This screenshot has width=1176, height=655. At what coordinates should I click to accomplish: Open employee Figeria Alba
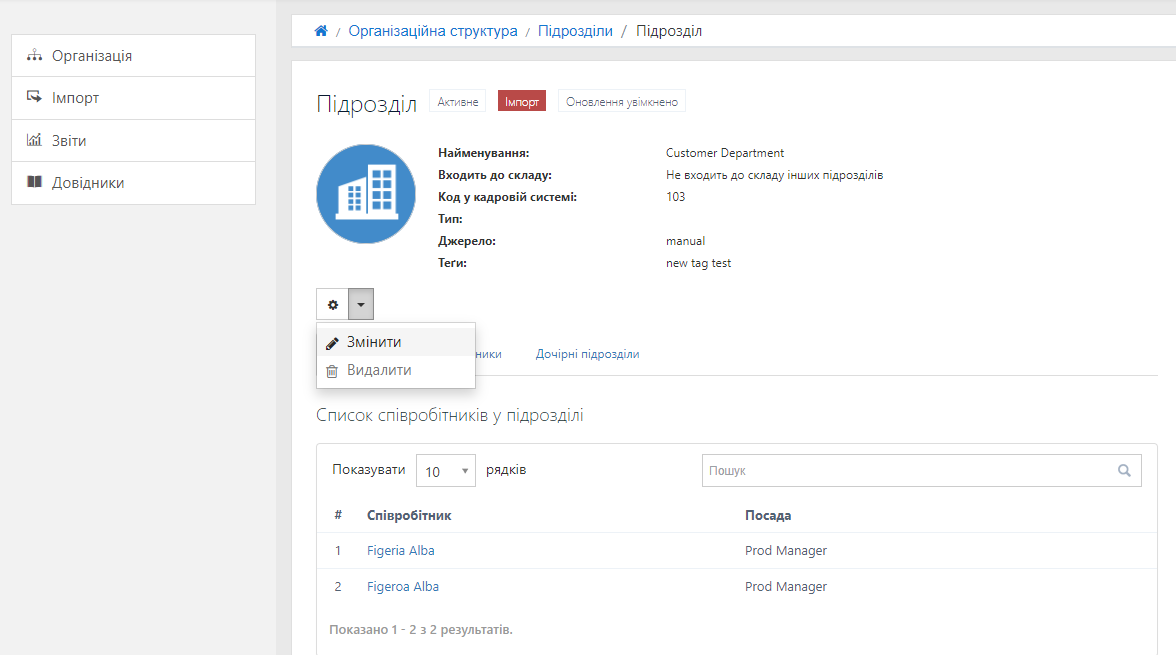(x=400, y=550)
